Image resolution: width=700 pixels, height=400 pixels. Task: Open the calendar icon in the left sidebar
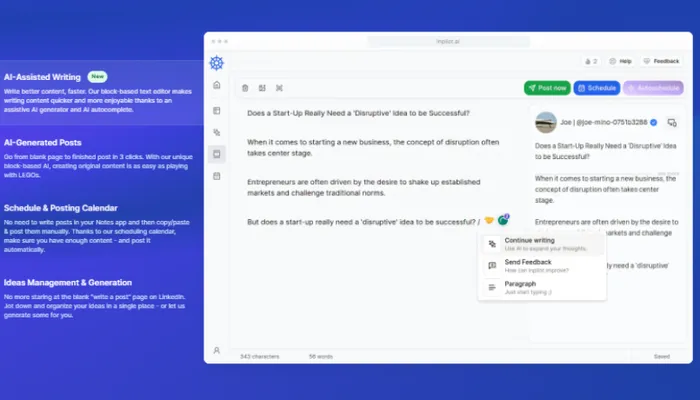click(217, 175)
